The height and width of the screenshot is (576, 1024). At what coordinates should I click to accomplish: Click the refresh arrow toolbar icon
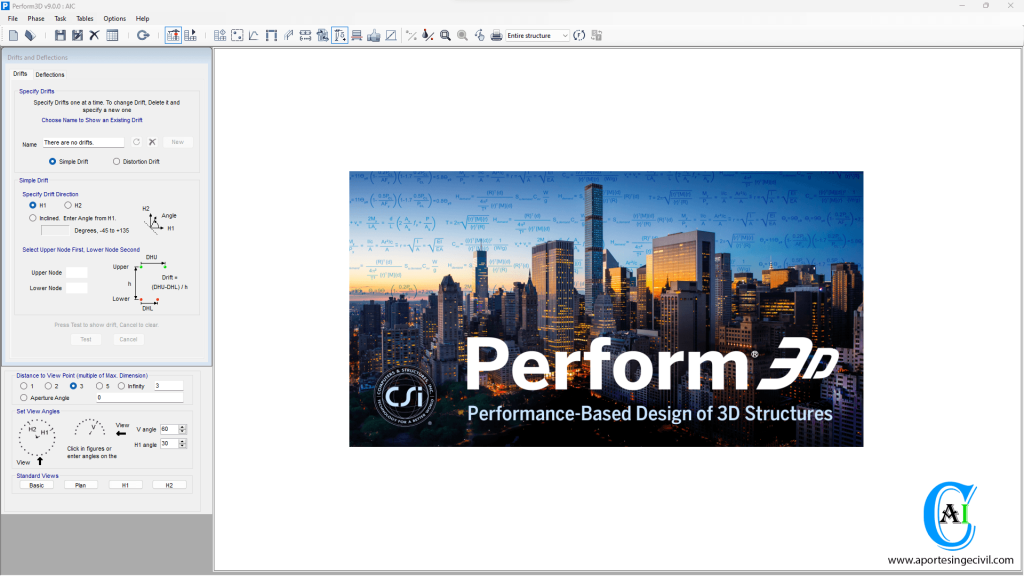click(x=143, y=35)
